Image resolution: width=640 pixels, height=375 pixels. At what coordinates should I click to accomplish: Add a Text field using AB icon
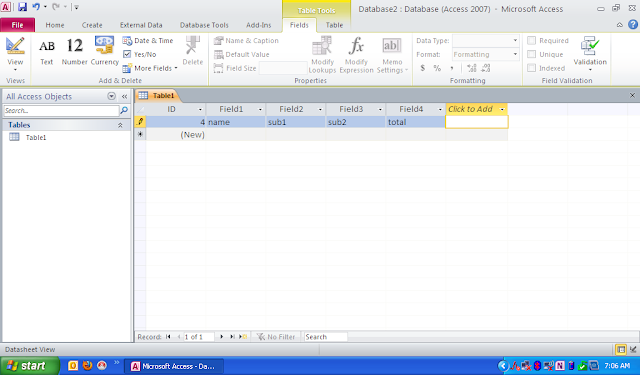click(47, 51)
